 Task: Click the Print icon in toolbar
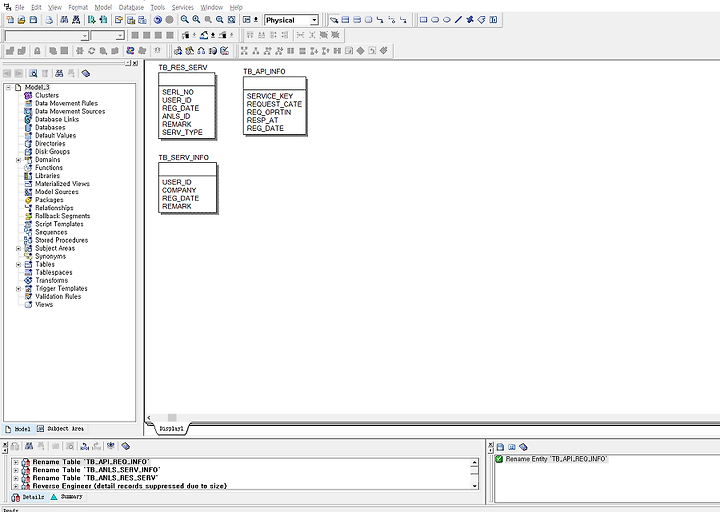tap(49, 20)
